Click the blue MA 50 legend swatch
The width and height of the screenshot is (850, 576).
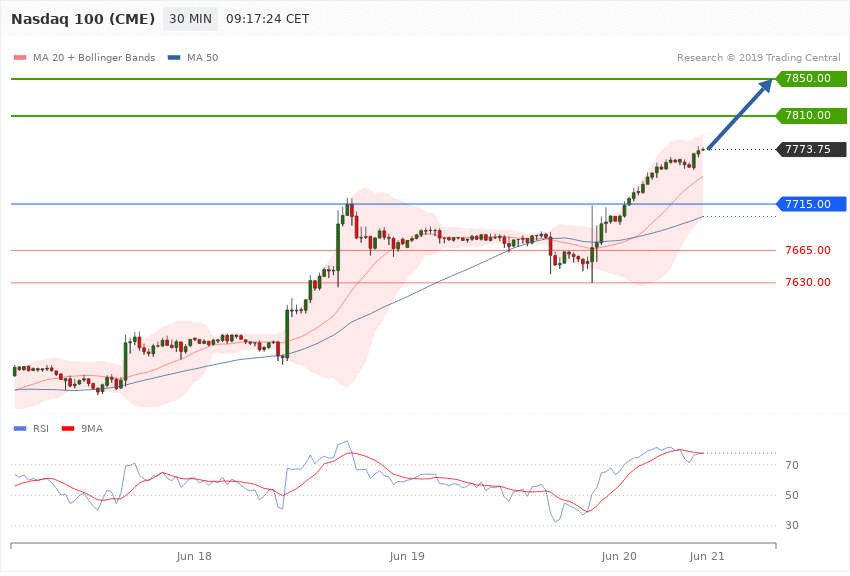pyautogui.click(x=174, y=57)
